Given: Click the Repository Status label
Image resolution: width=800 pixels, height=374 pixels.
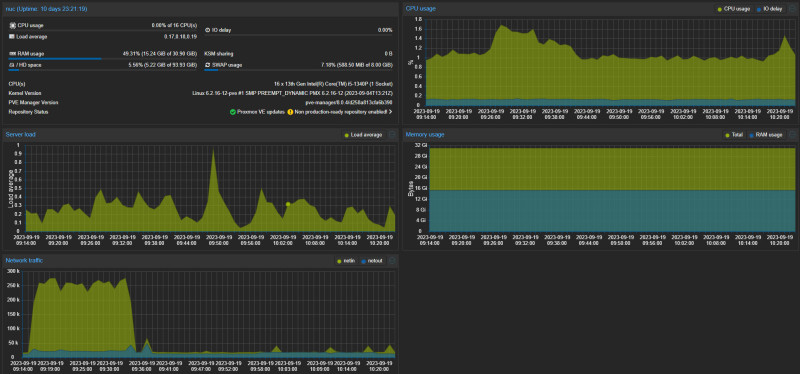Looking at the screenshot, I should [x=29, y=112].
